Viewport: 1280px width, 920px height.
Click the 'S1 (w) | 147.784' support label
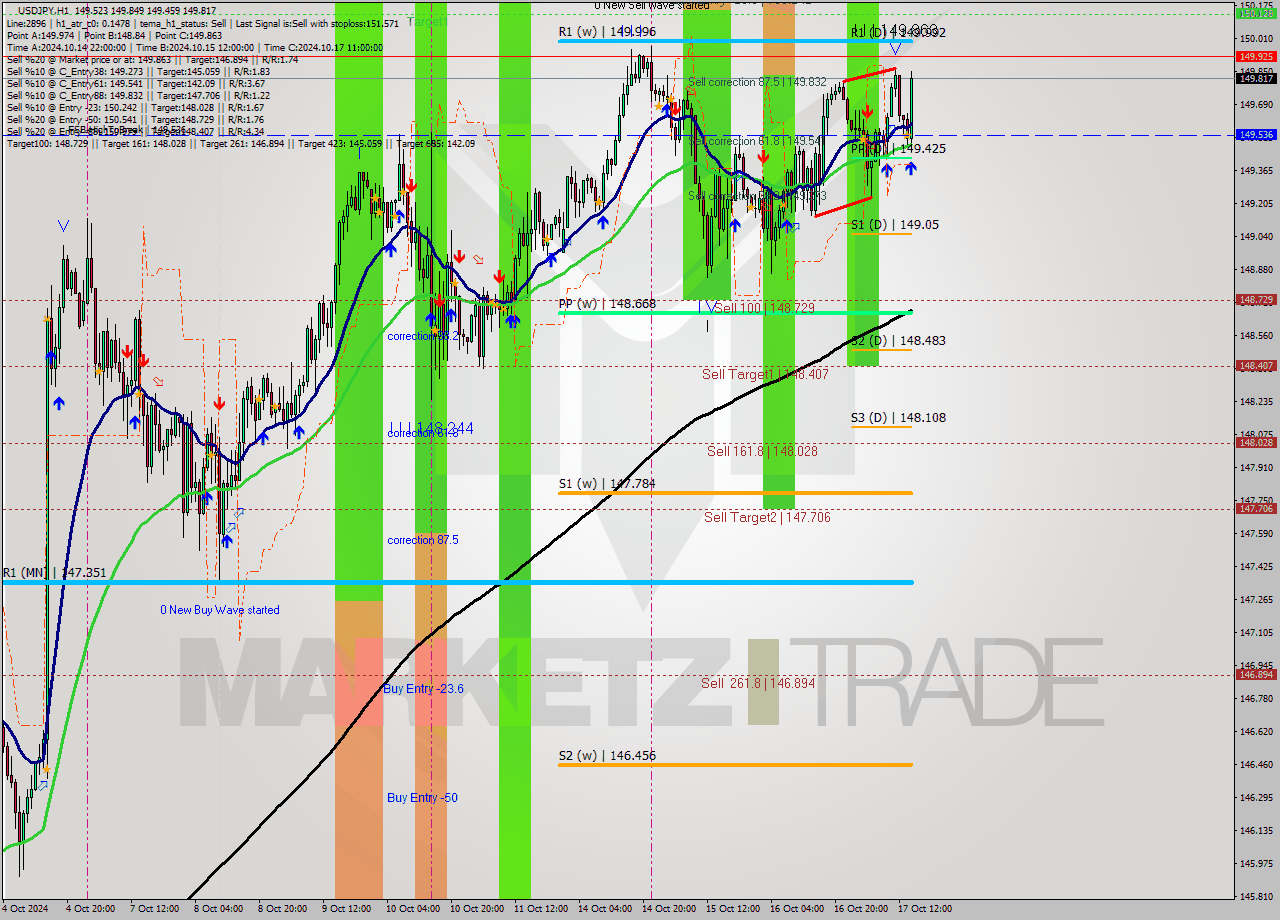607,484
